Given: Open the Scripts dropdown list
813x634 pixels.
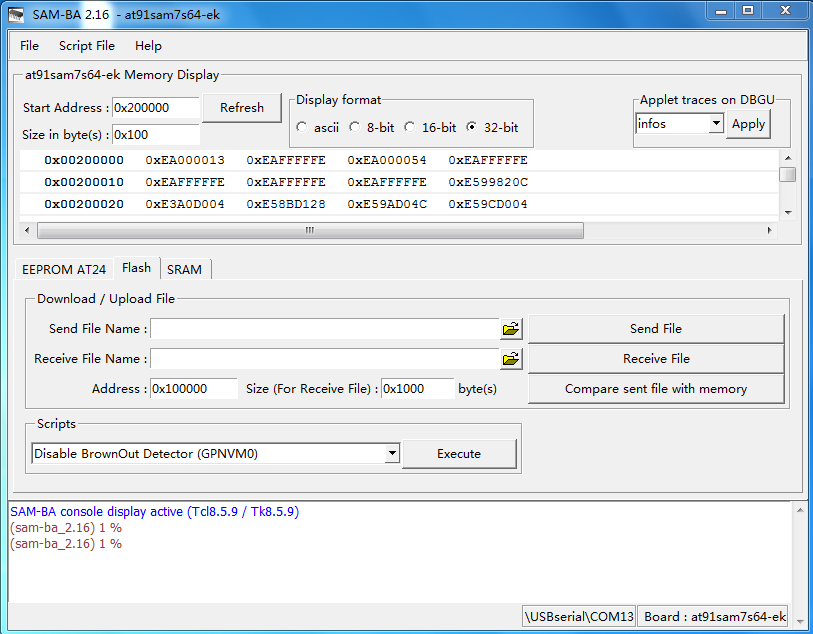Looking at the screenshot, I should (393, 454).
